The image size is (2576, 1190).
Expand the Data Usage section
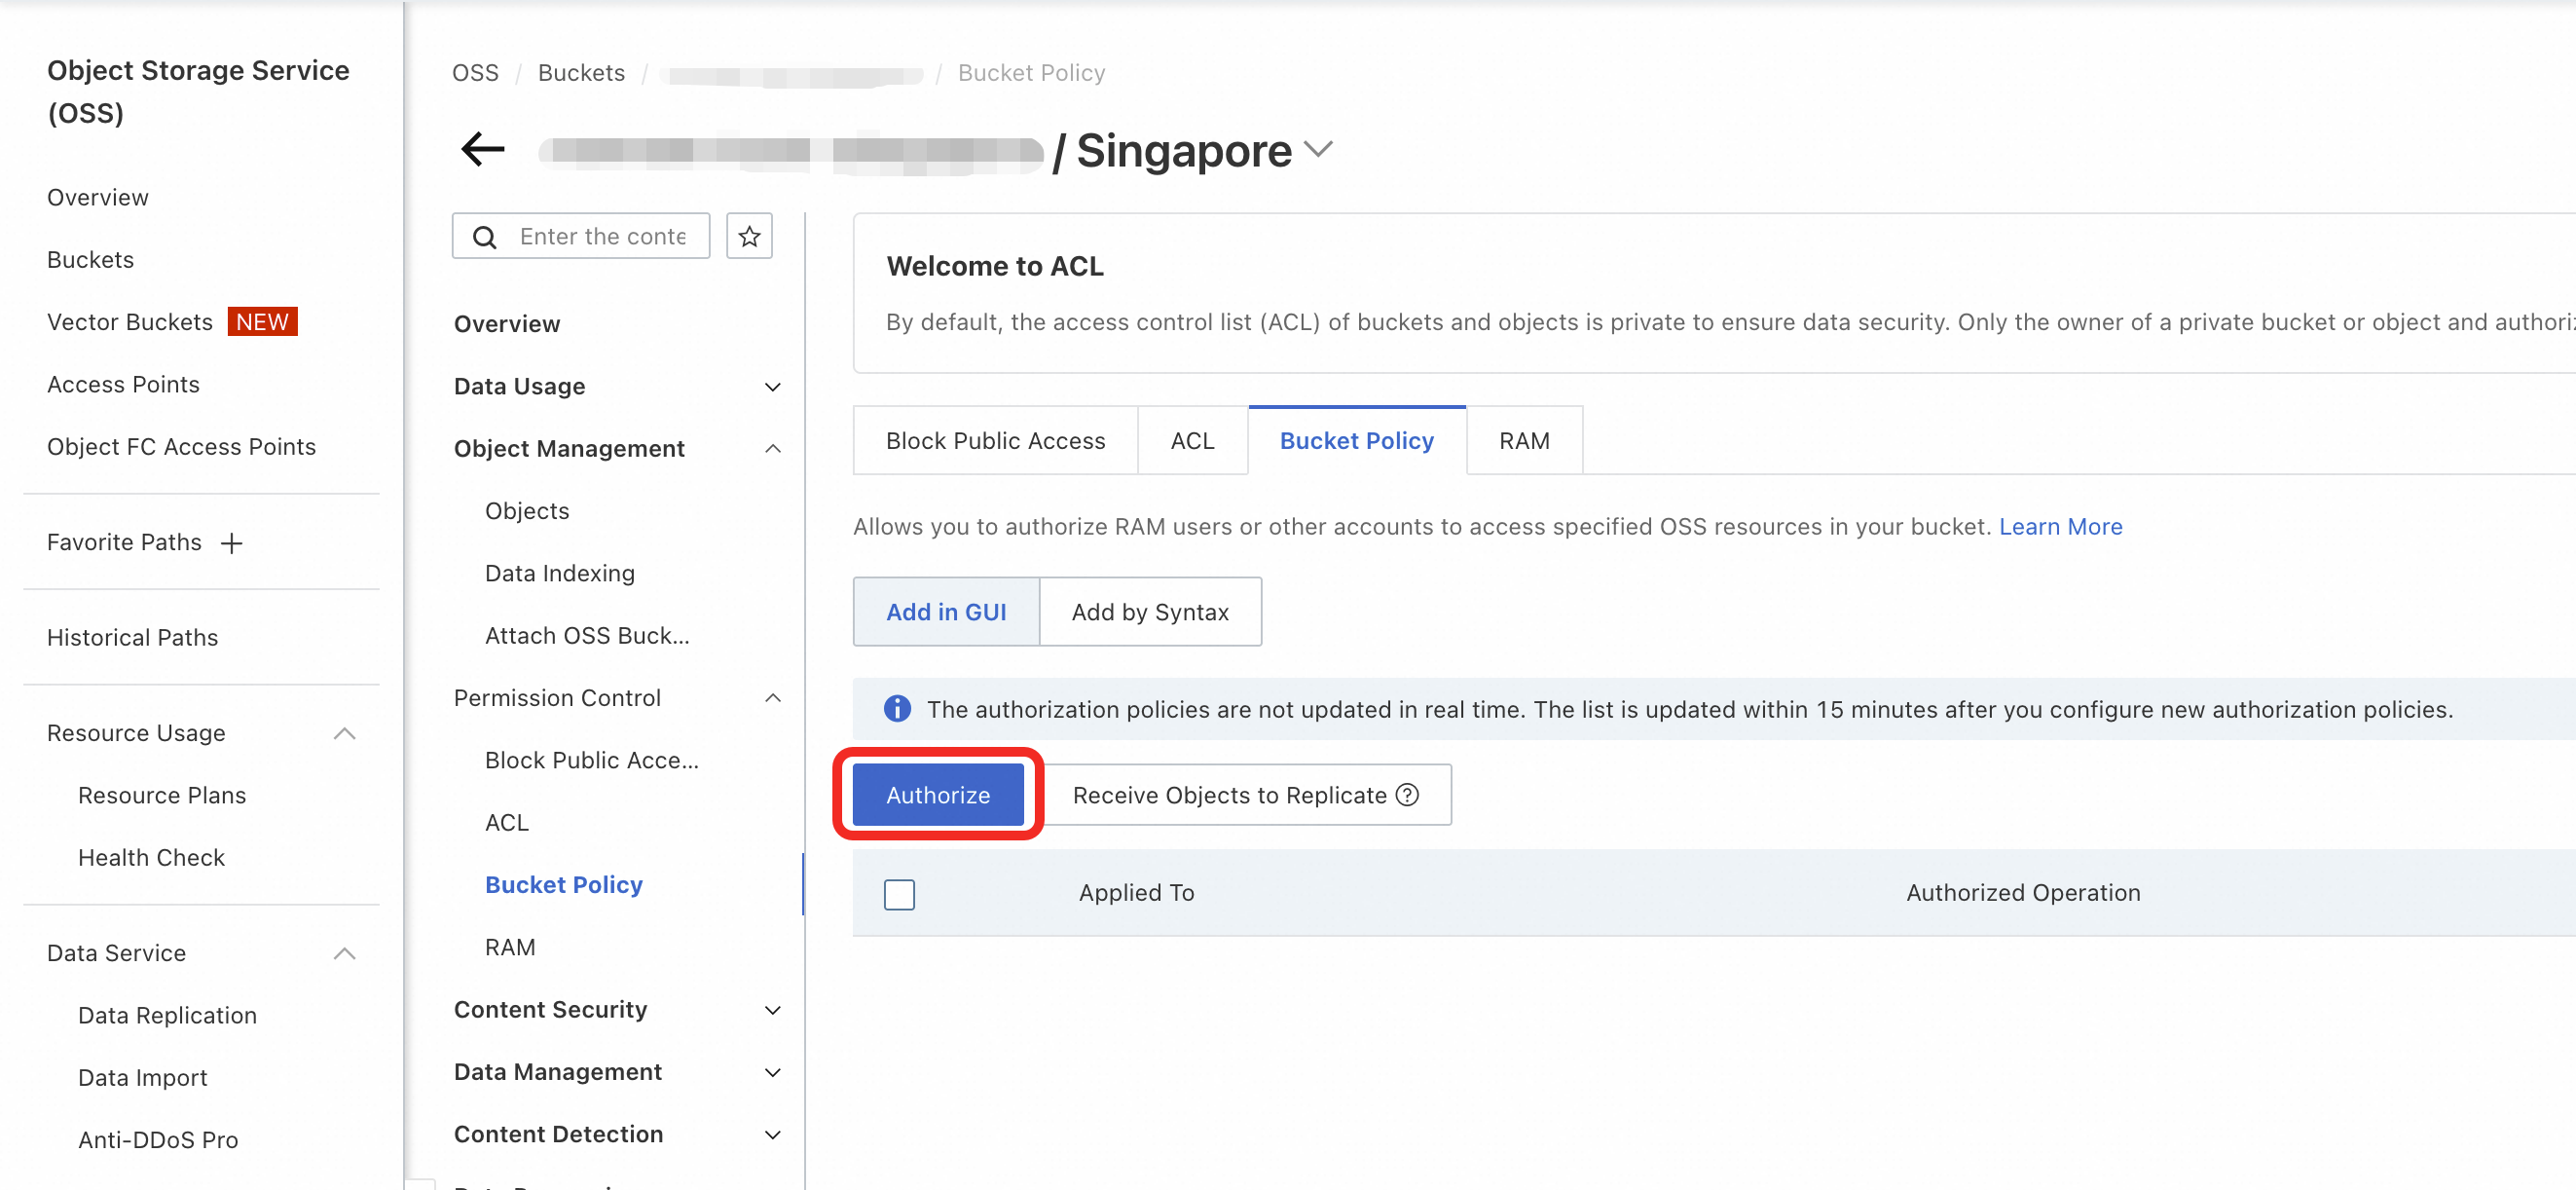pos(772,387)
